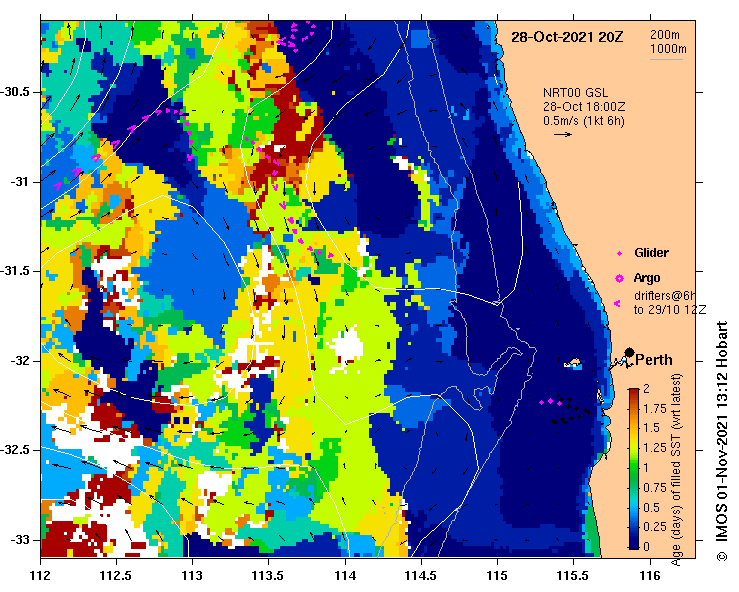This screenshot has width=739, height=592.
Task: Click the '-33' latitude axis label
Action: (22, 540)
